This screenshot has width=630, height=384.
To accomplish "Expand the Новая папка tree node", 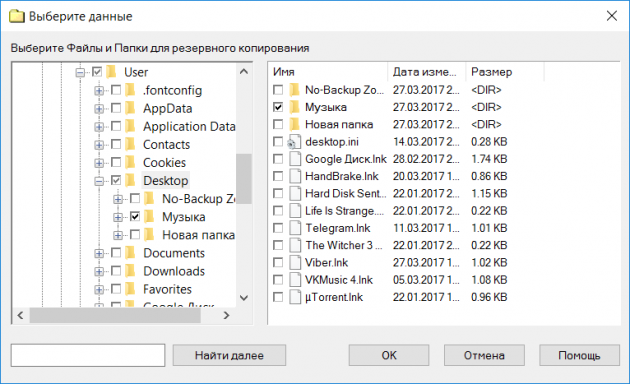I will pos(118,235).
